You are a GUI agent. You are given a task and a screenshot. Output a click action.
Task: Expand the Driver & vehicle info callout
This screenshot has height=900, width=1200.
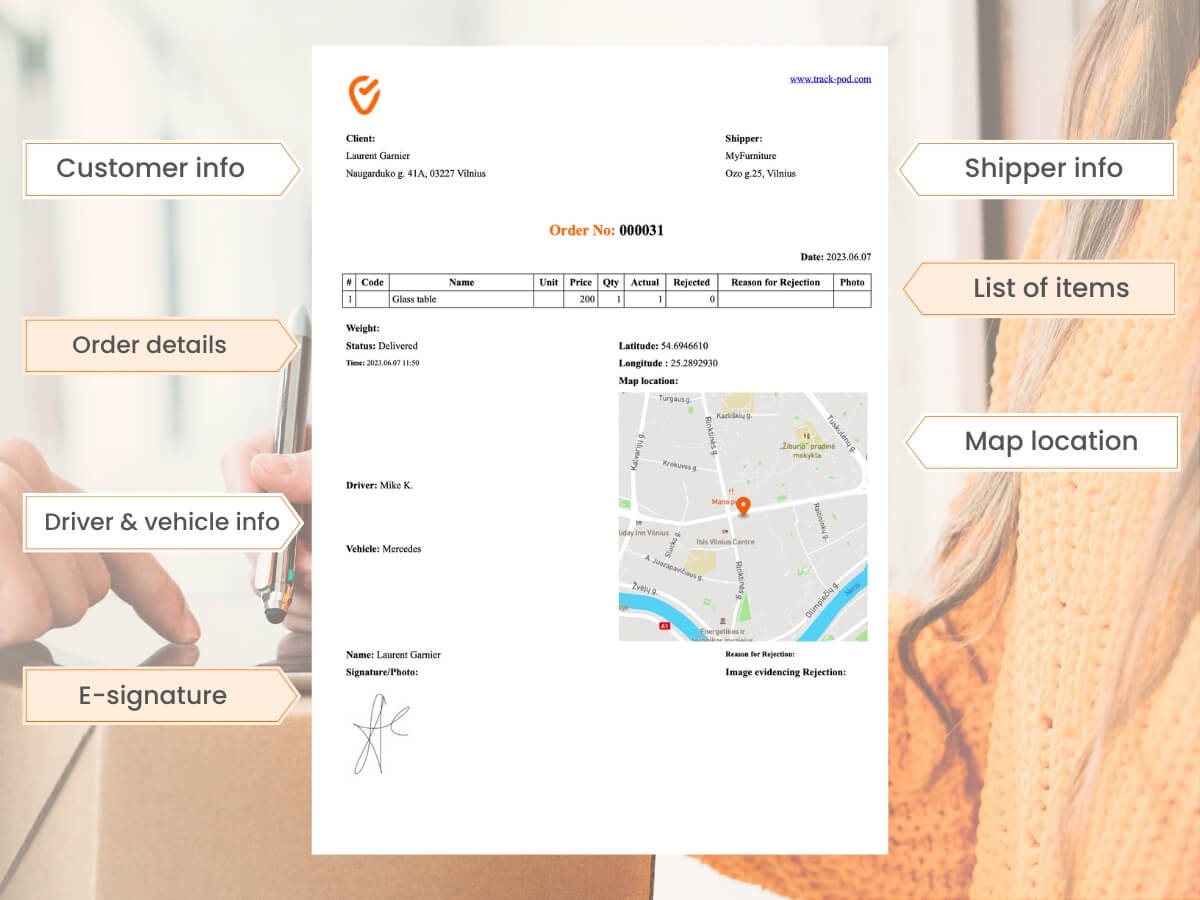coord(160,521)
